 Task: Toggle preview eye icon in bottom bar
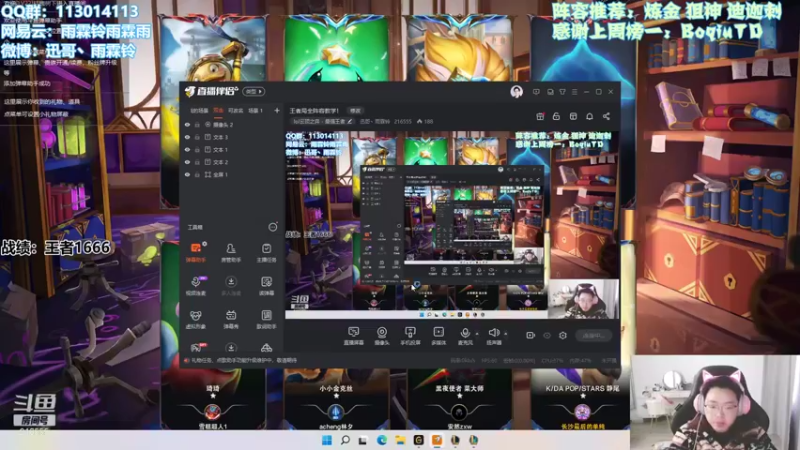coord(547,335)
